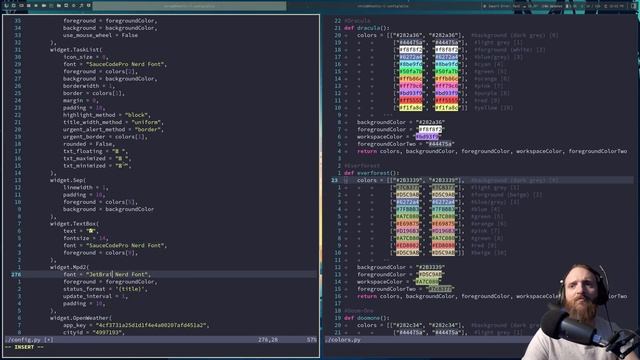Click dracula foregroundColorTwo value "#44475a"
This screenshot has height=360, width=640.
point(440,144)
